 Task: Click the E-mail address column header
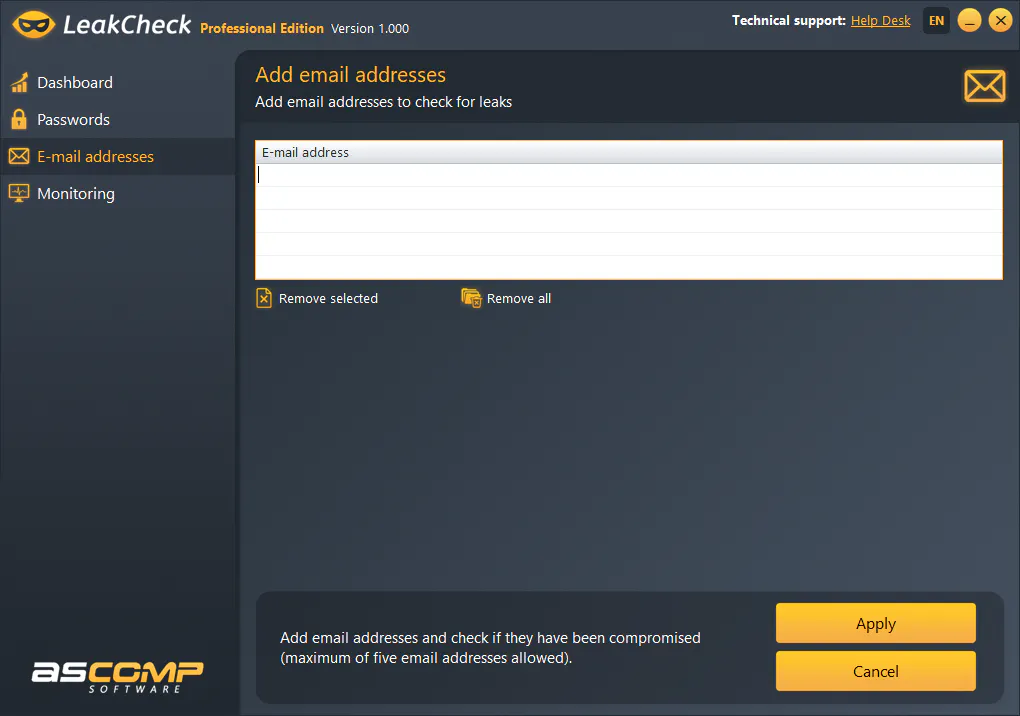628,152
